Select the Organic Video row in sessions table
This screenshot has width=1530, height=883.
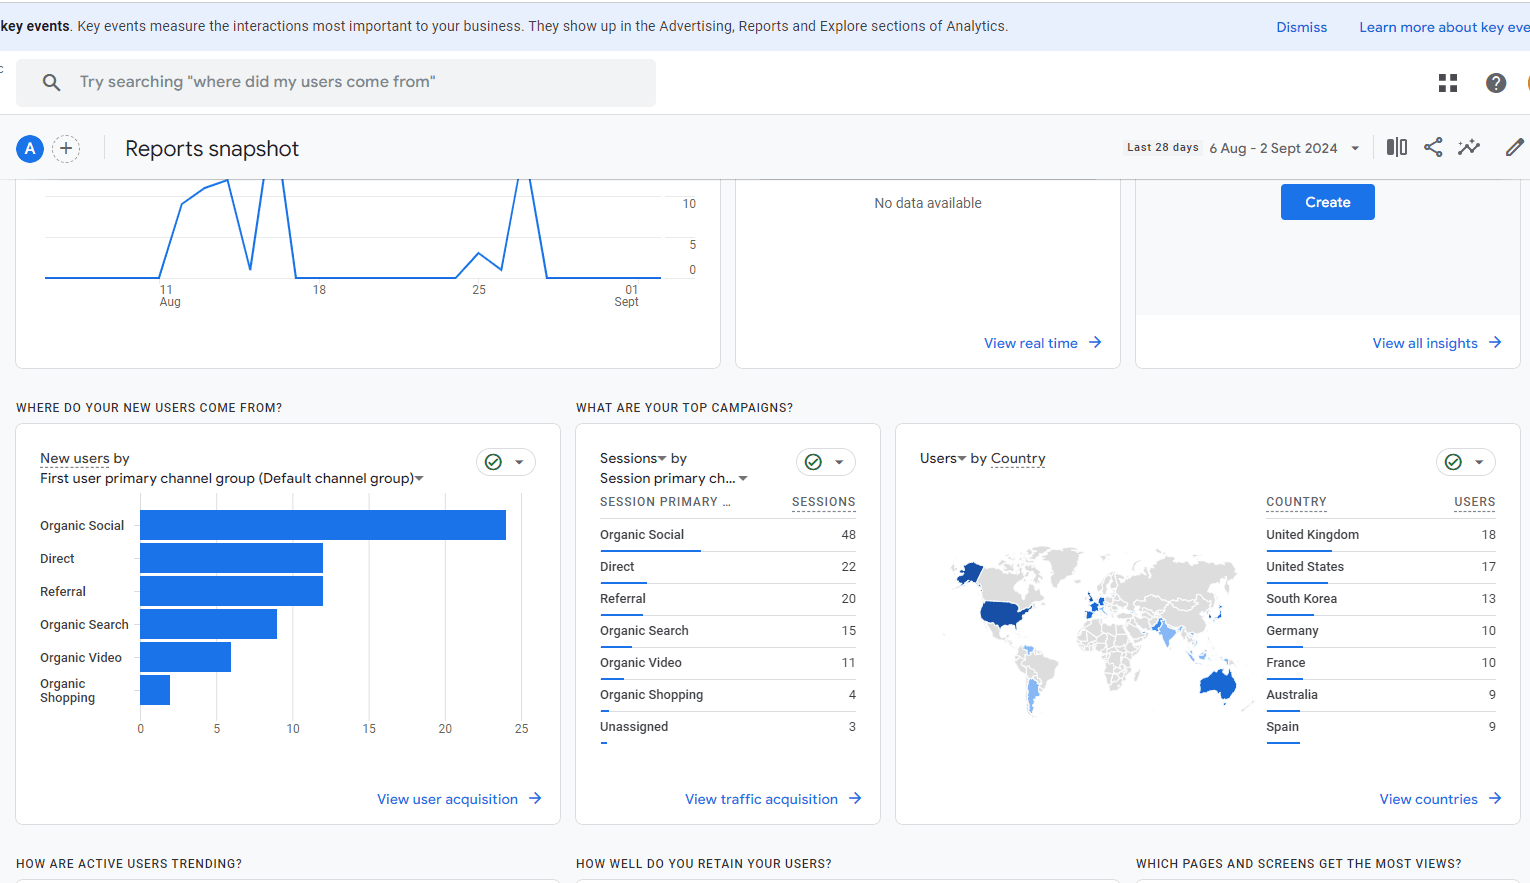(x=728, y=663)
